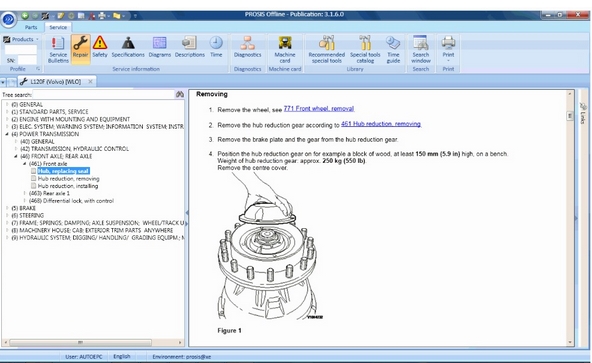Image resolution: width=592 pixels, height=363 pixels.
Task: Click the yellow folder icon in quick access toolbar
Action: (x=117, y=16)
